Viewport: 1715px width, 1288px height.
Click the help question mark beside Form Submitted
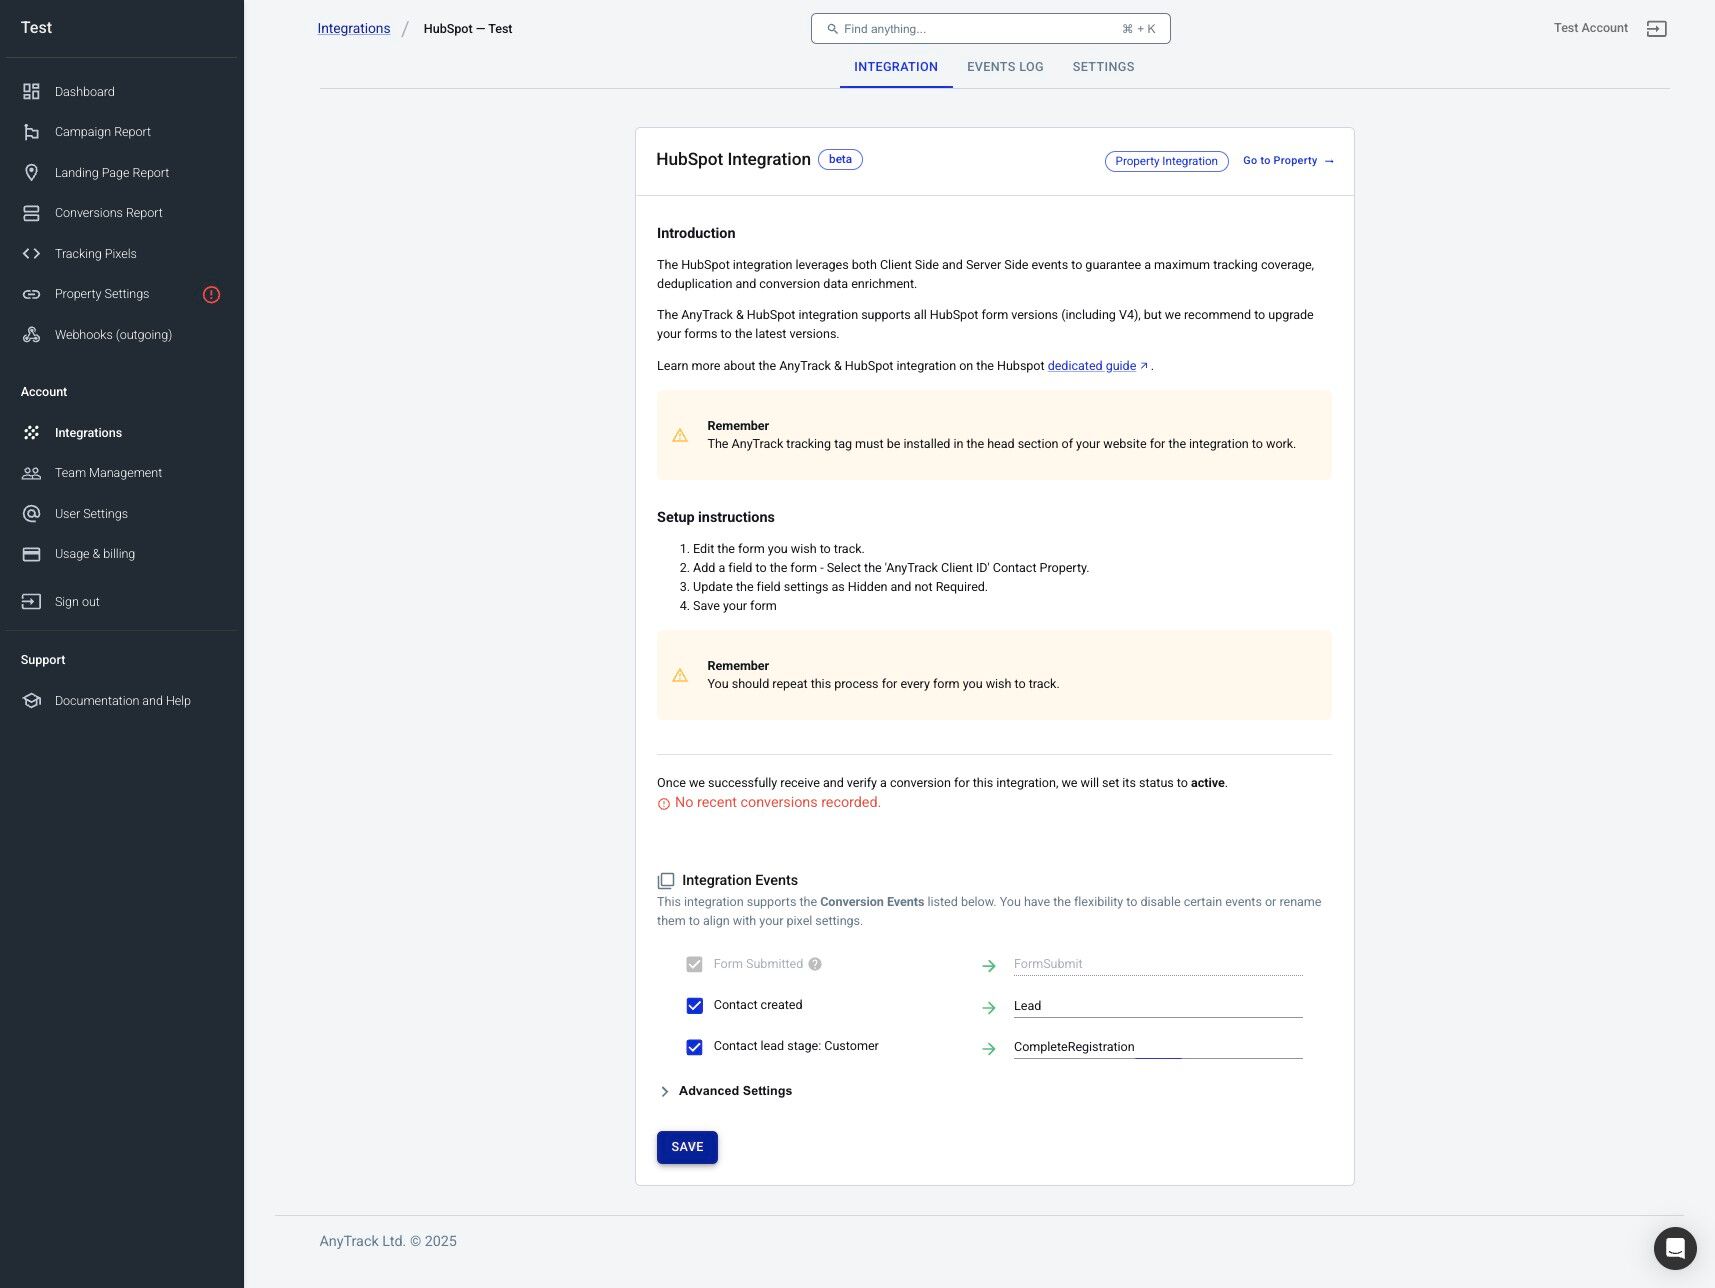(815, 964)
